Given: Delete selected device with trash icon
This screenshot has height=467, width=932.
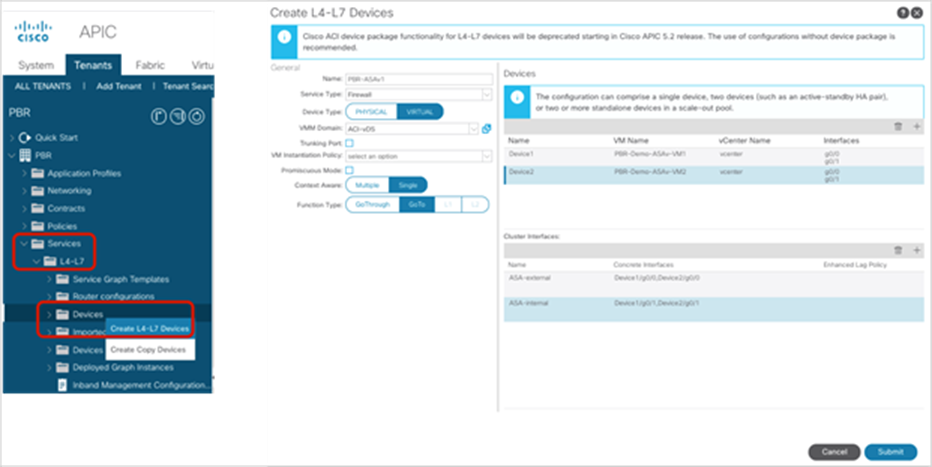Looking at the screenshot, I should tap(898, 127).
